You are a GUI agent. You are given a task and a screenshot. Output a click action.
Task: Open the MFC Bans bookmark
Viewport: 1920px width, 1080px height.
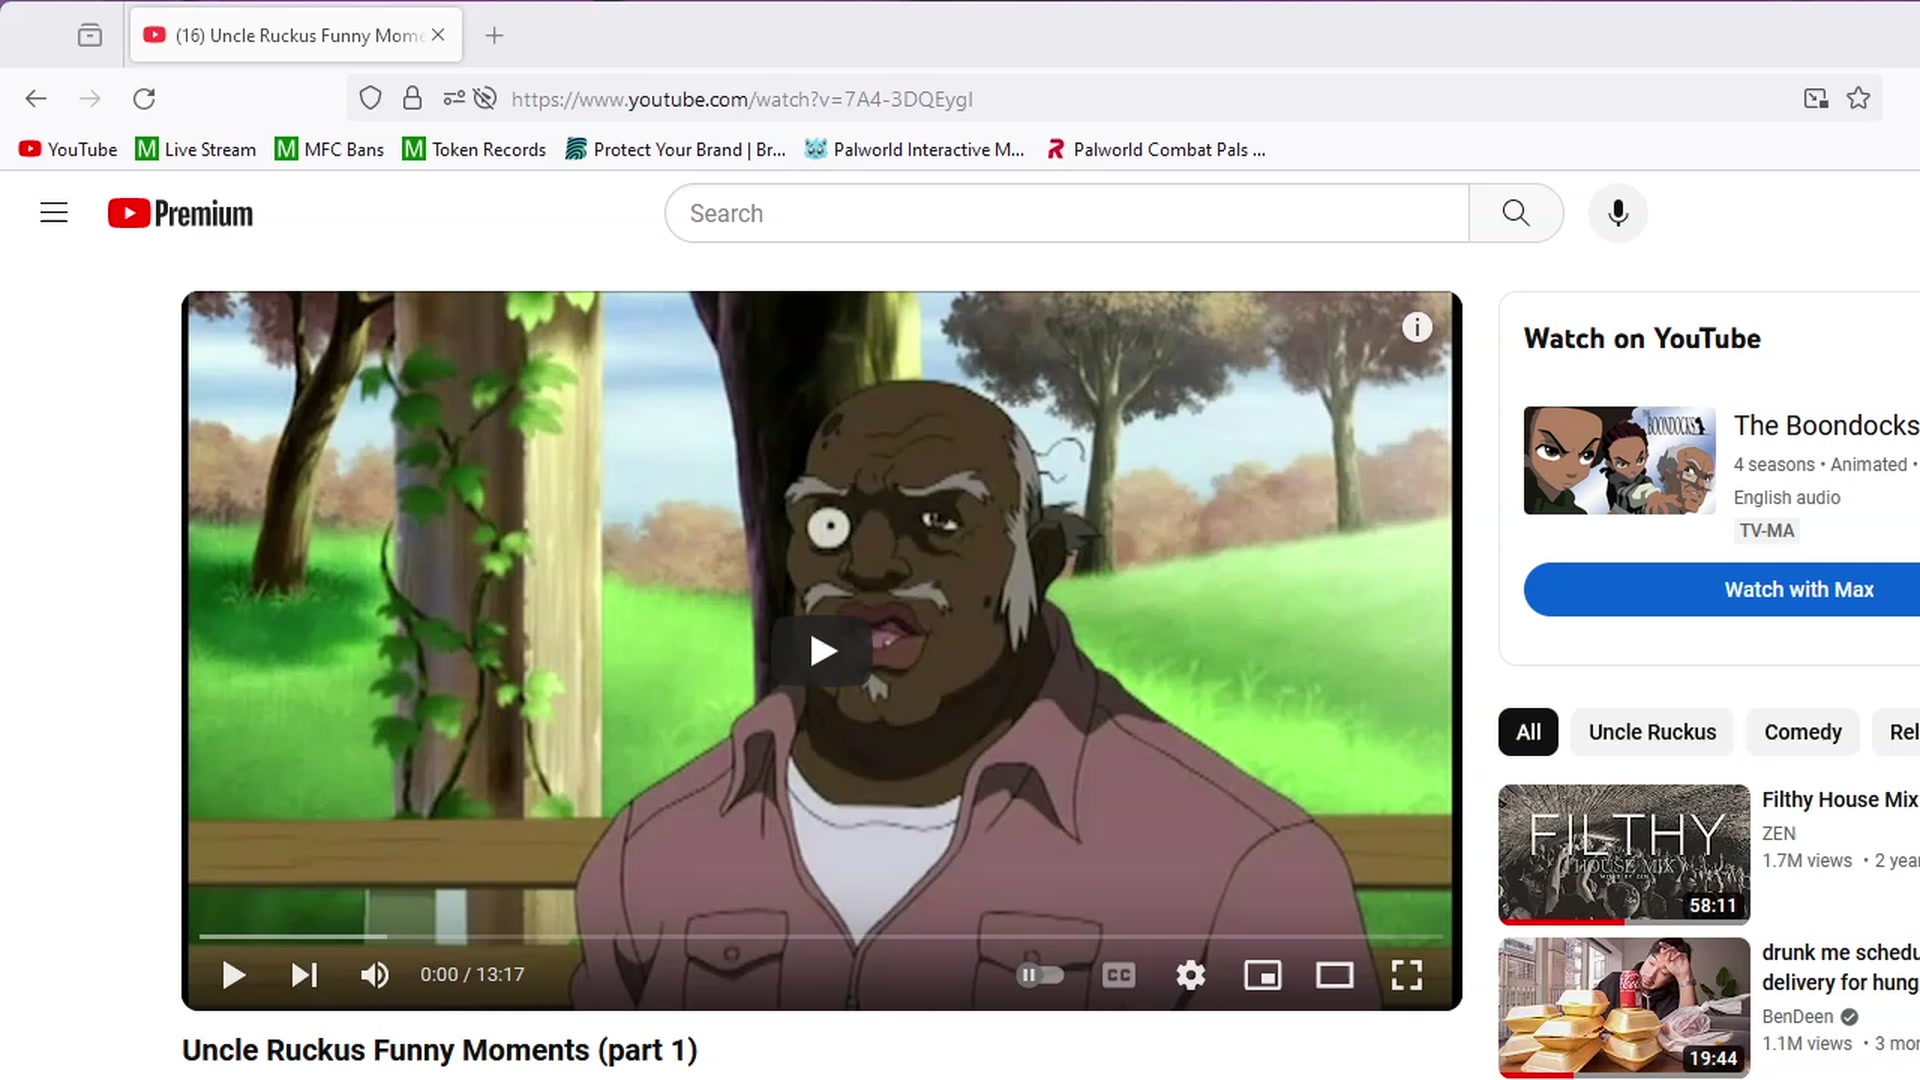(329, 149)
